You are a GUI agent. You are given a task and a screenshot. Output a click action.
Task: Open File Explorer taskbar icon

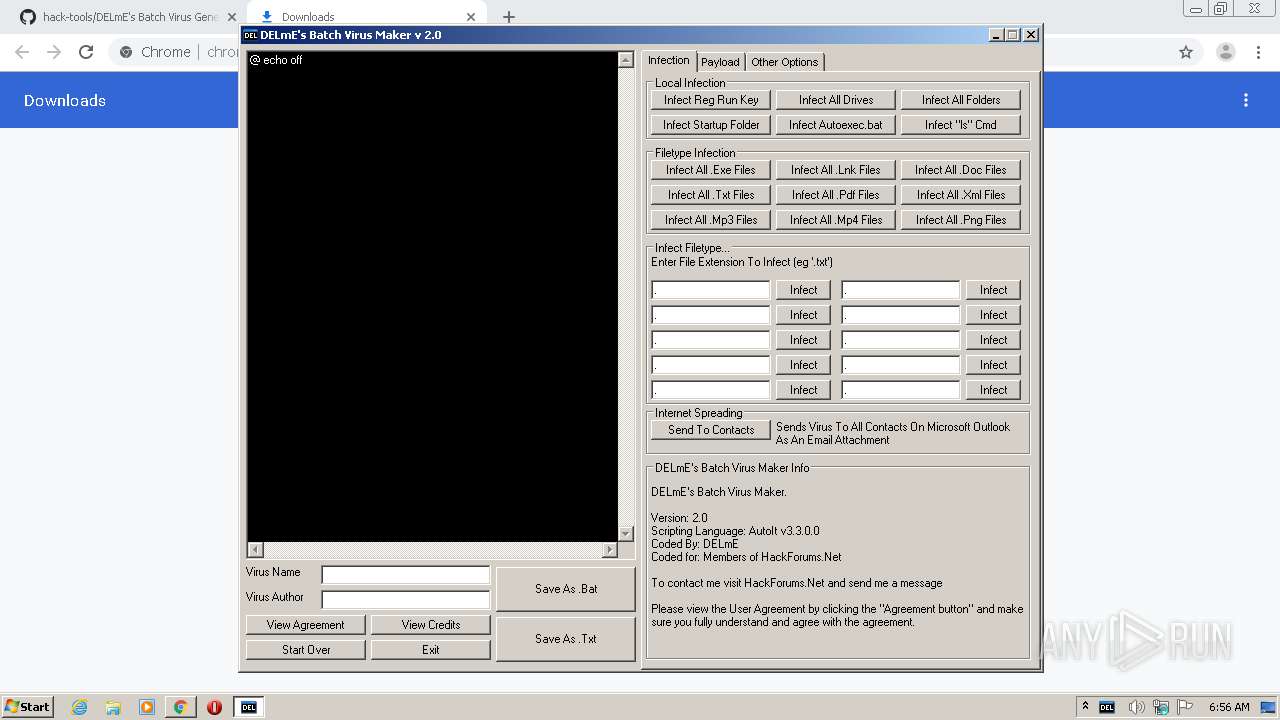coord(113,707)
